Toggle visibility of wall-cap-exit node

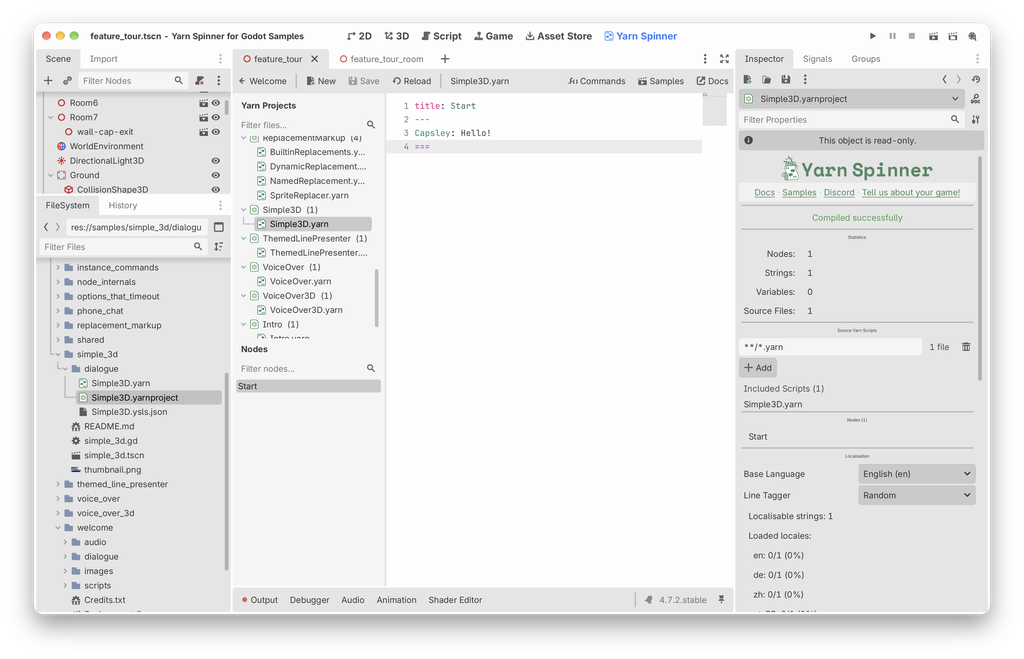[216, 132]
